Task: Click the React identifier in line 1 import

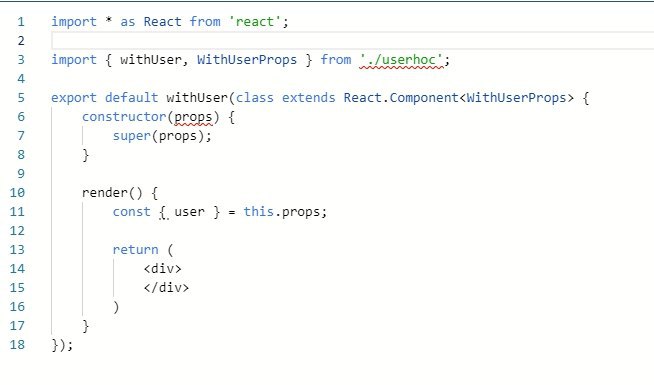Action: click(x=162, y=22)
